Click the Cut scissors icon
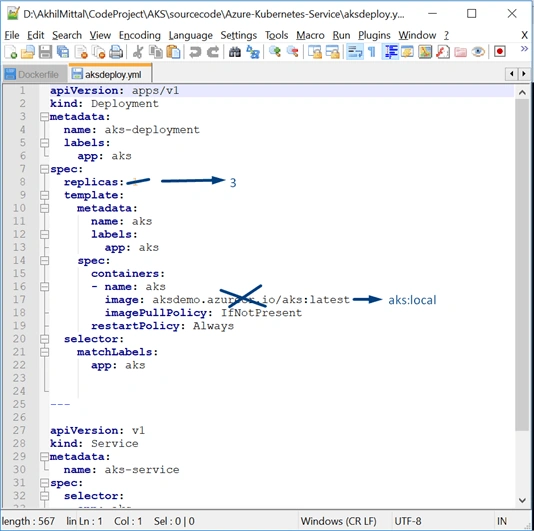The height and width of the screenshot is (531, 534). [138, 52]
